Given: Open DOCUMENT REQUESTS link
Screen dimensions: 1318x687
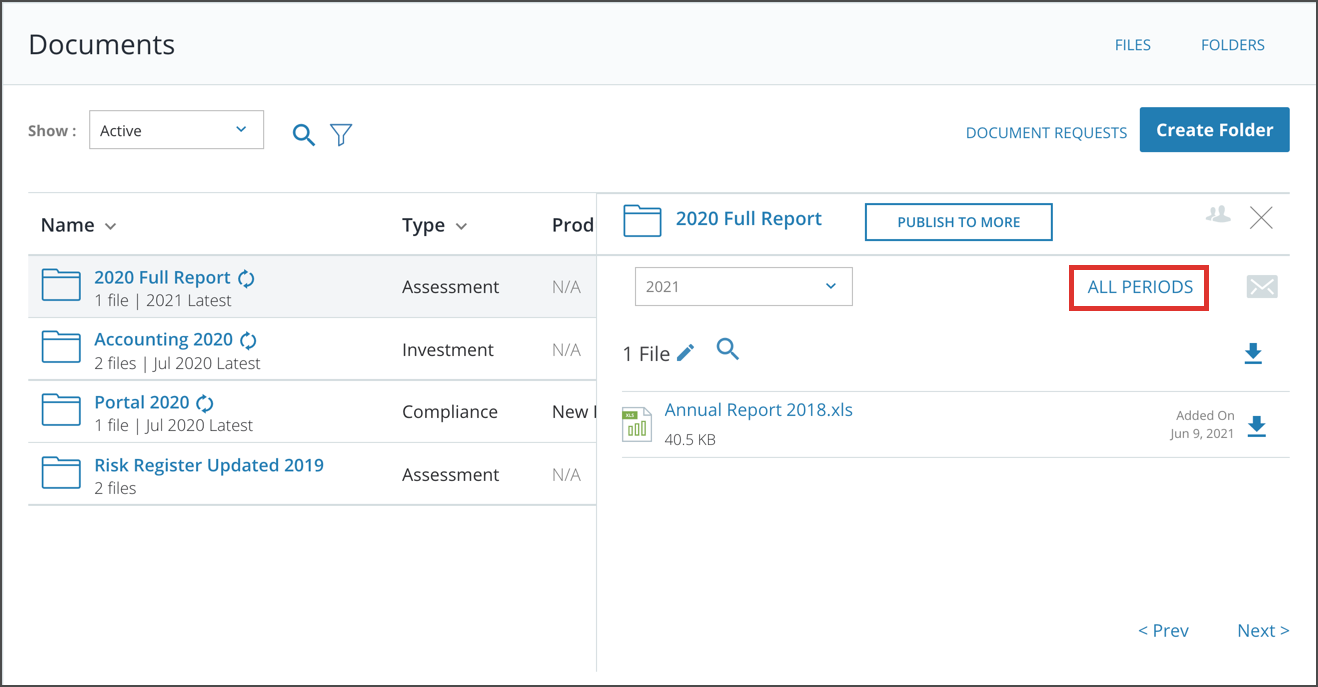Looking at the screenshot, I should click(x=1046, y=132).
